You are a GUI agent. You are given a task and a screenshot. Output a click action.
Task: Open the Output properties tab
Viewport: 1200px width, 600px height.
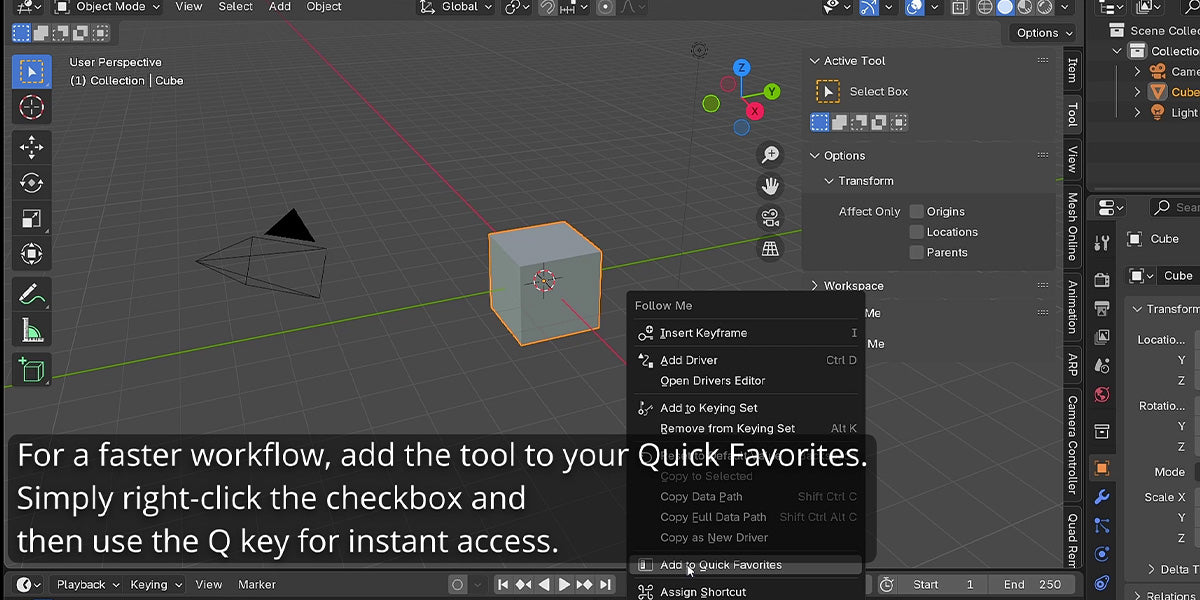[x=1102, y=308]
